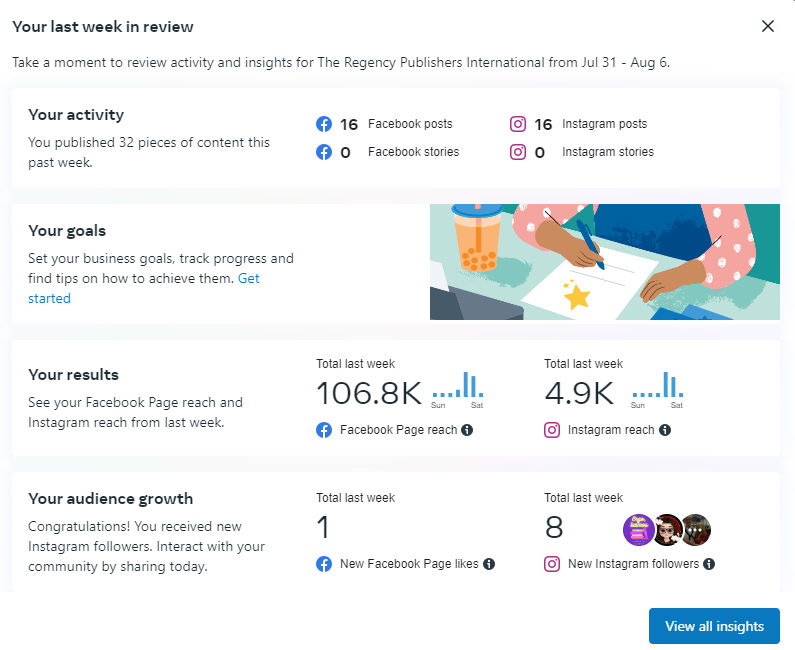Click the Instagram reach bar chart
795x650 pixels.
point(657,389)
